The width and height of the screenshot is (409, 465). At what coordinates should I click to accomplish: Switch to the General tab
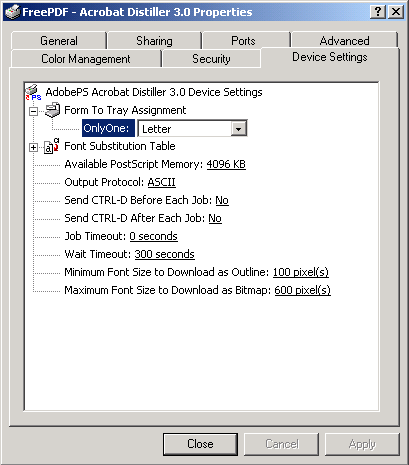coord(59,41)
